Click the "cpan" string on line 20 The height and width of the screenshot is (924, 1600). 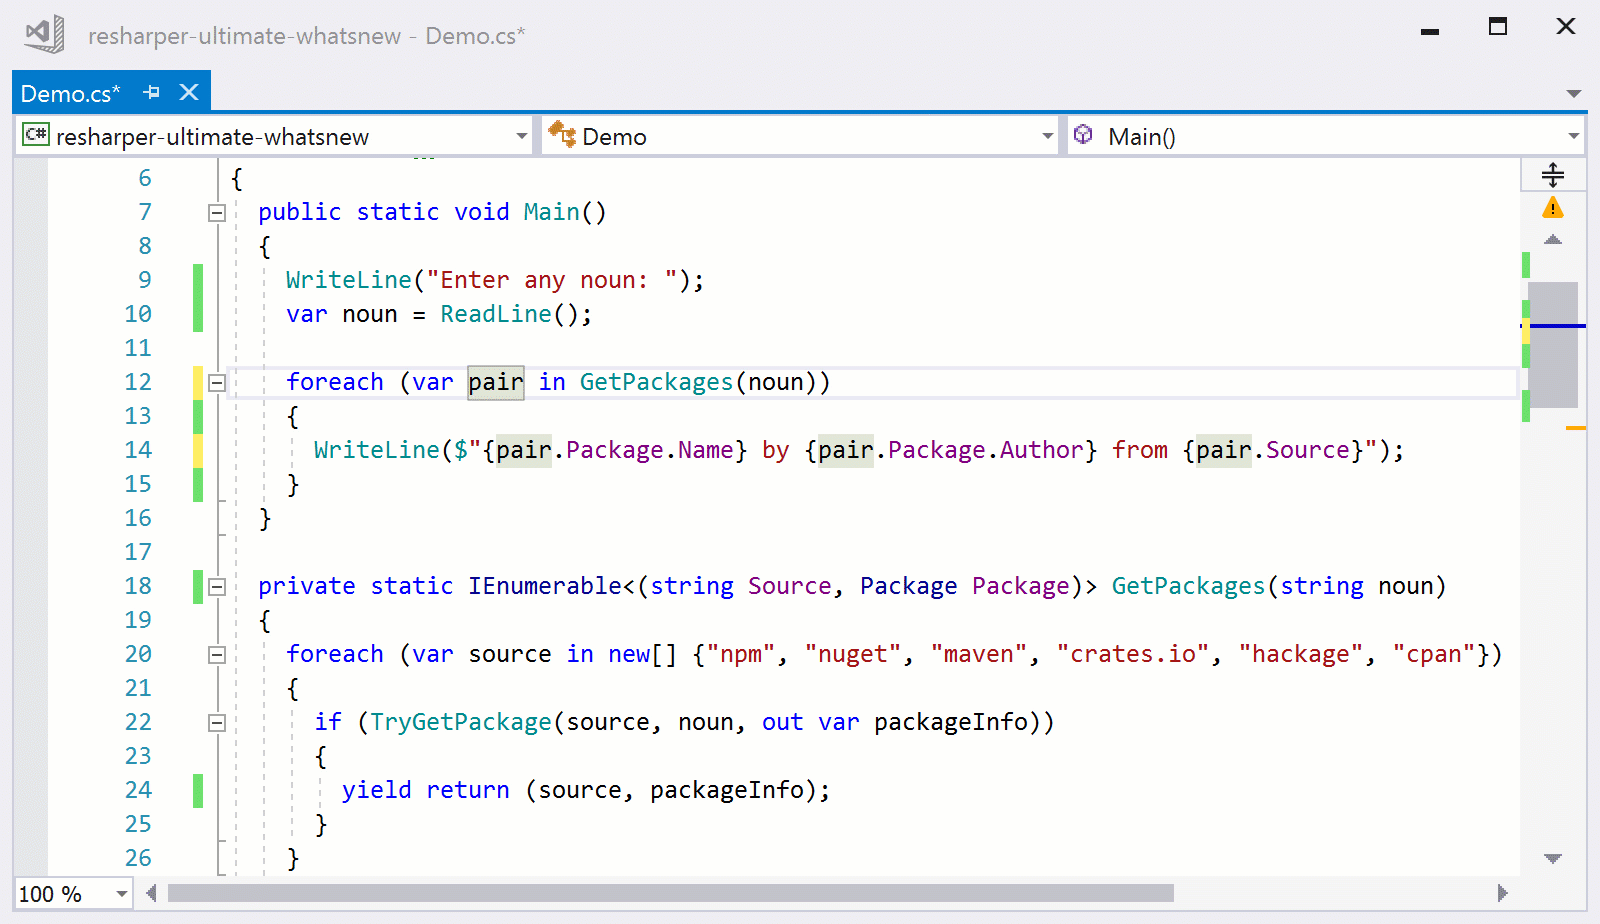coord(1434,654)
